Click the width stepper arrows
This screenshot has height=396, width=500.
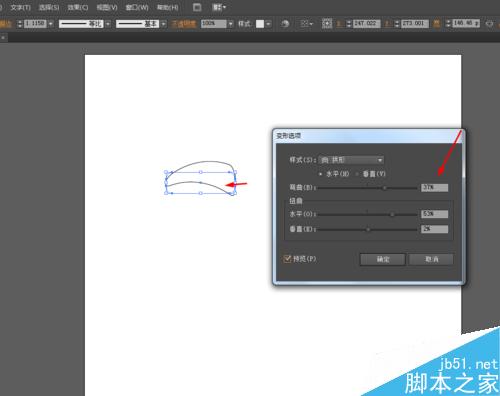pos(448,24)
